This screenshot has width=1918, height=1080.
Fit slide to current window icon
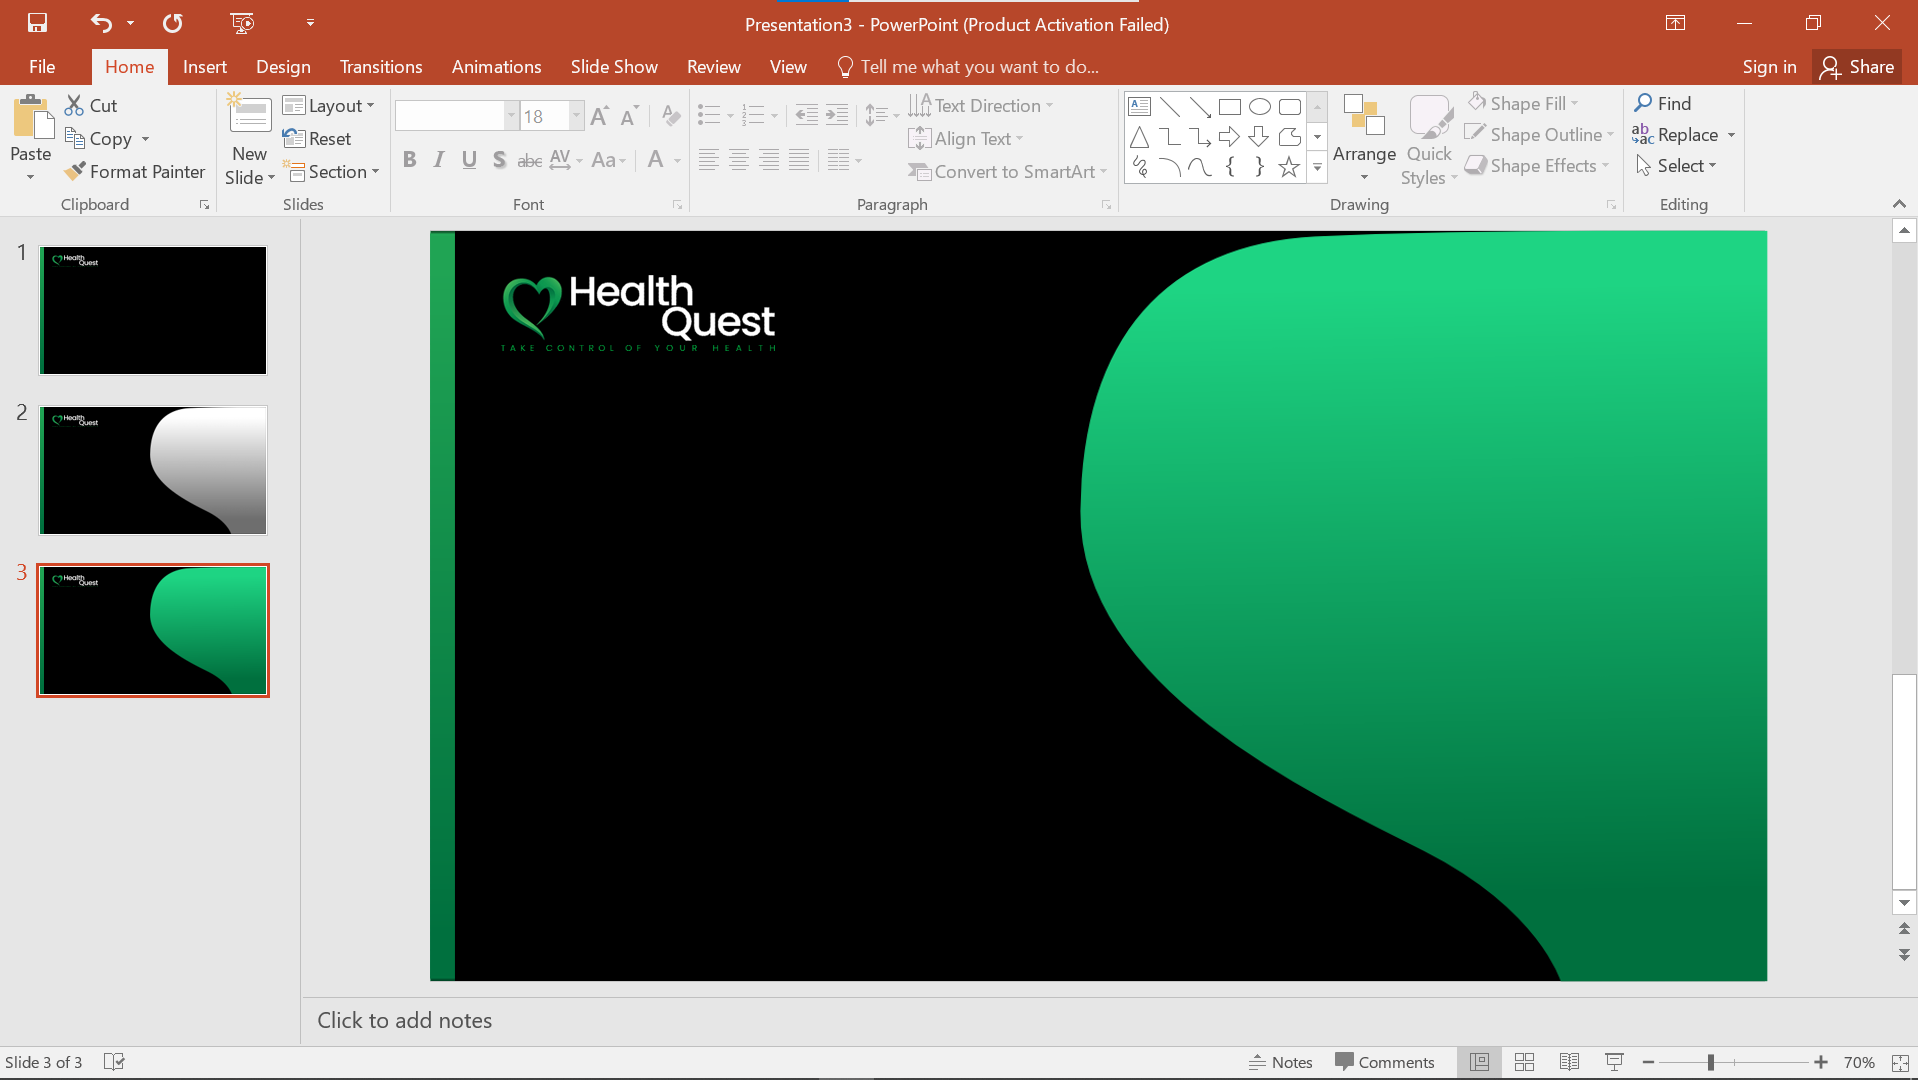tap(1900, 1062)
